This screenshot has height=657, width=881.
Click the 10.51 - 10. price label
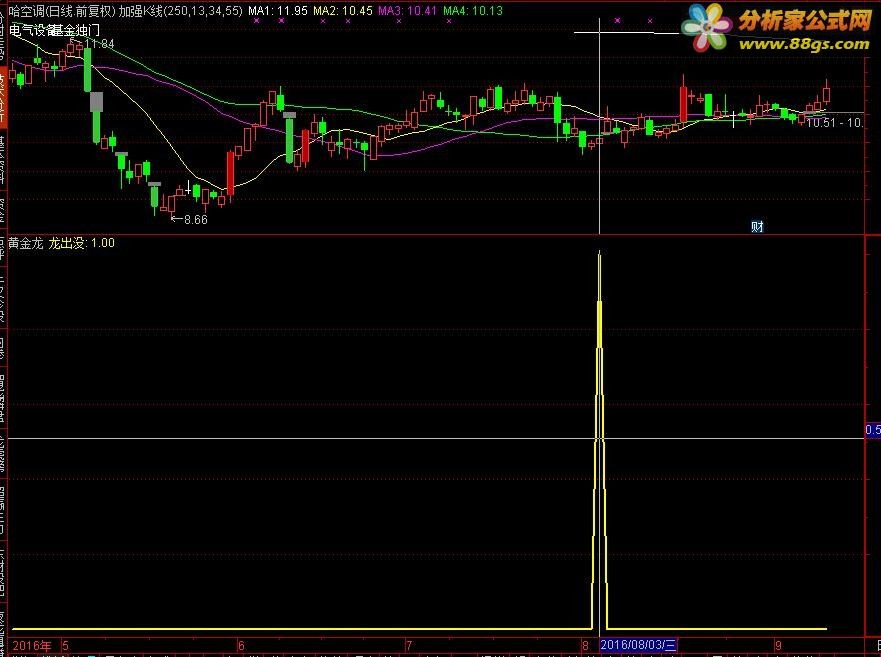pos(834,123)
